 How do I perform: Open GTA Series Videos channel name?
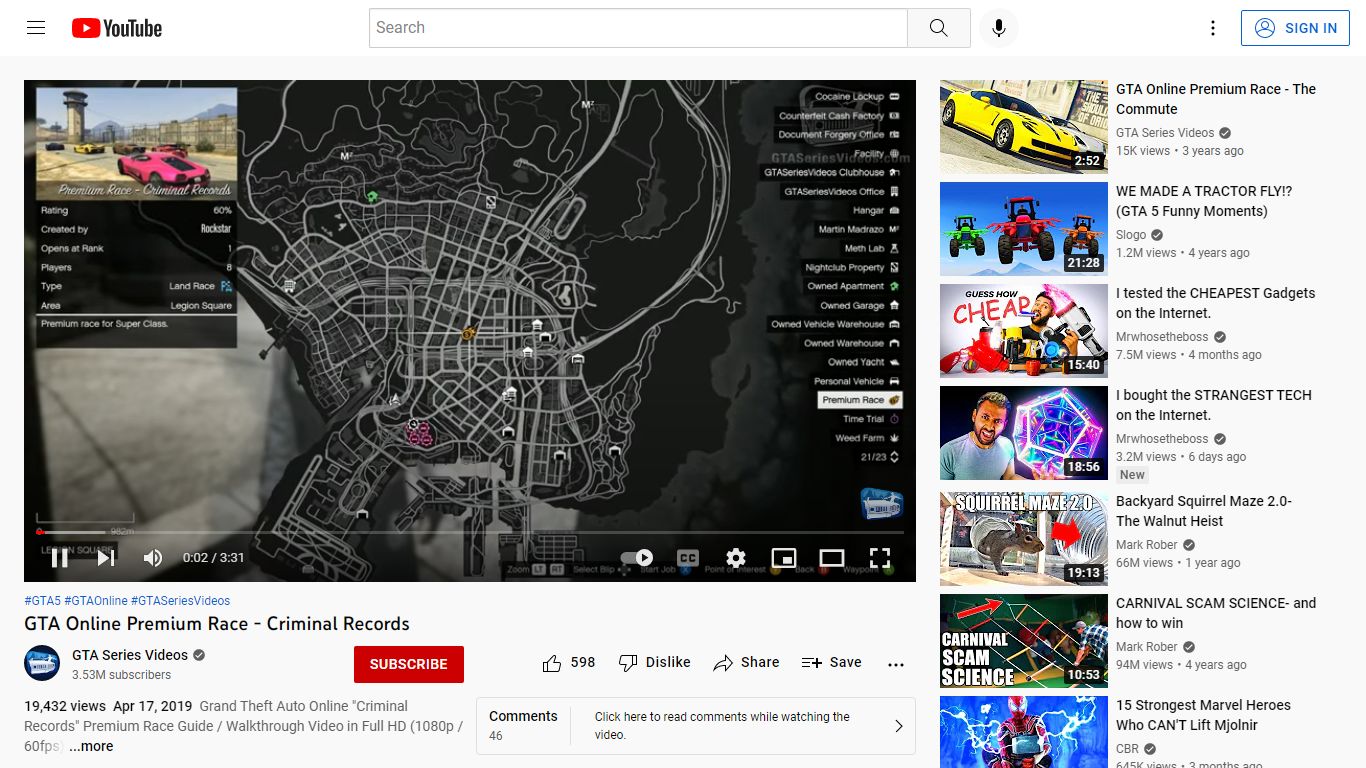(x=130, y=655)
